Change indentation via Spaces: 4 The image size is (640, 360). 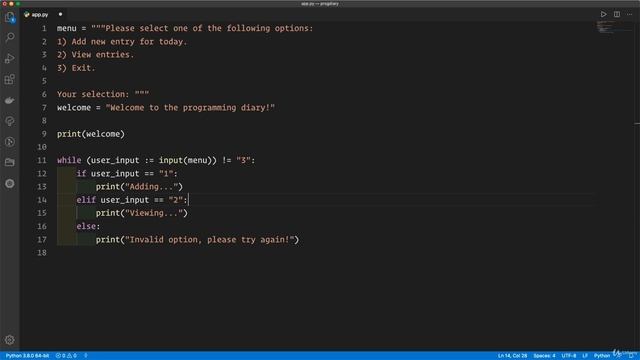point(544,356)
